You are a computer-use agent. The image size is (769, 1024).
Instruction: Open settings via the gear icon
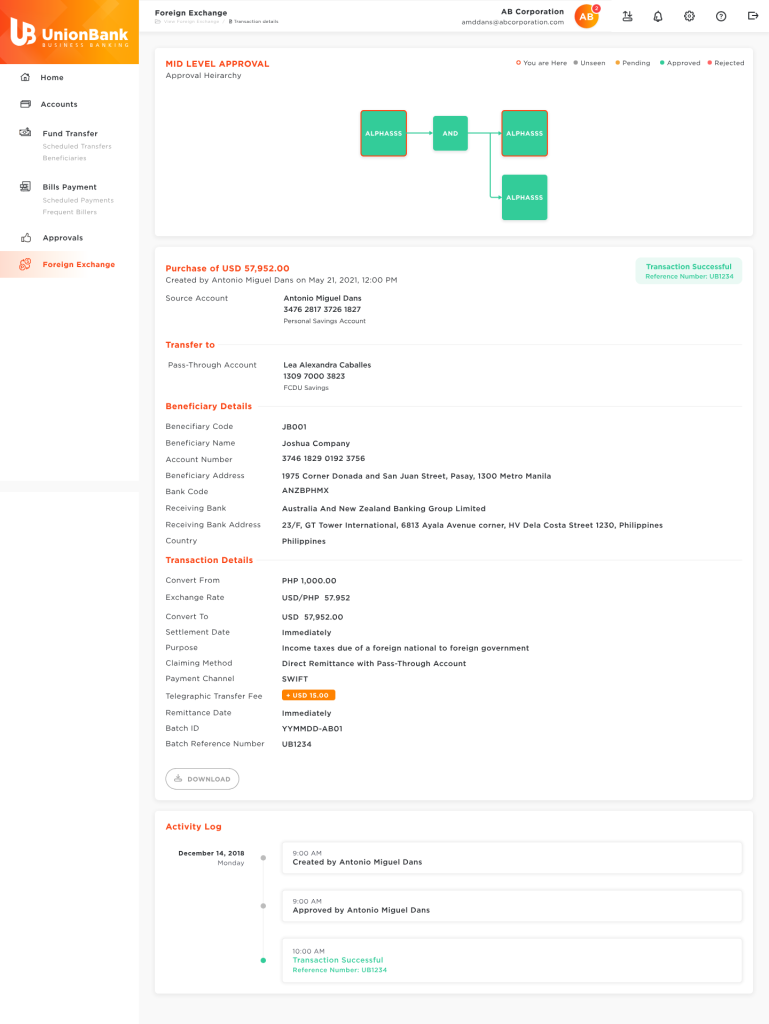coord(689,16)
